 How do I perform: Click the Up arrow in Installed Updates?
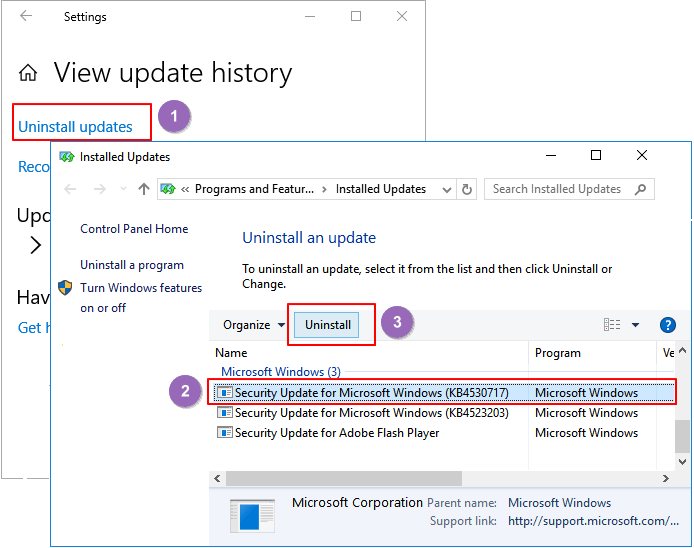pyautogui.click(x=144, y=189)
